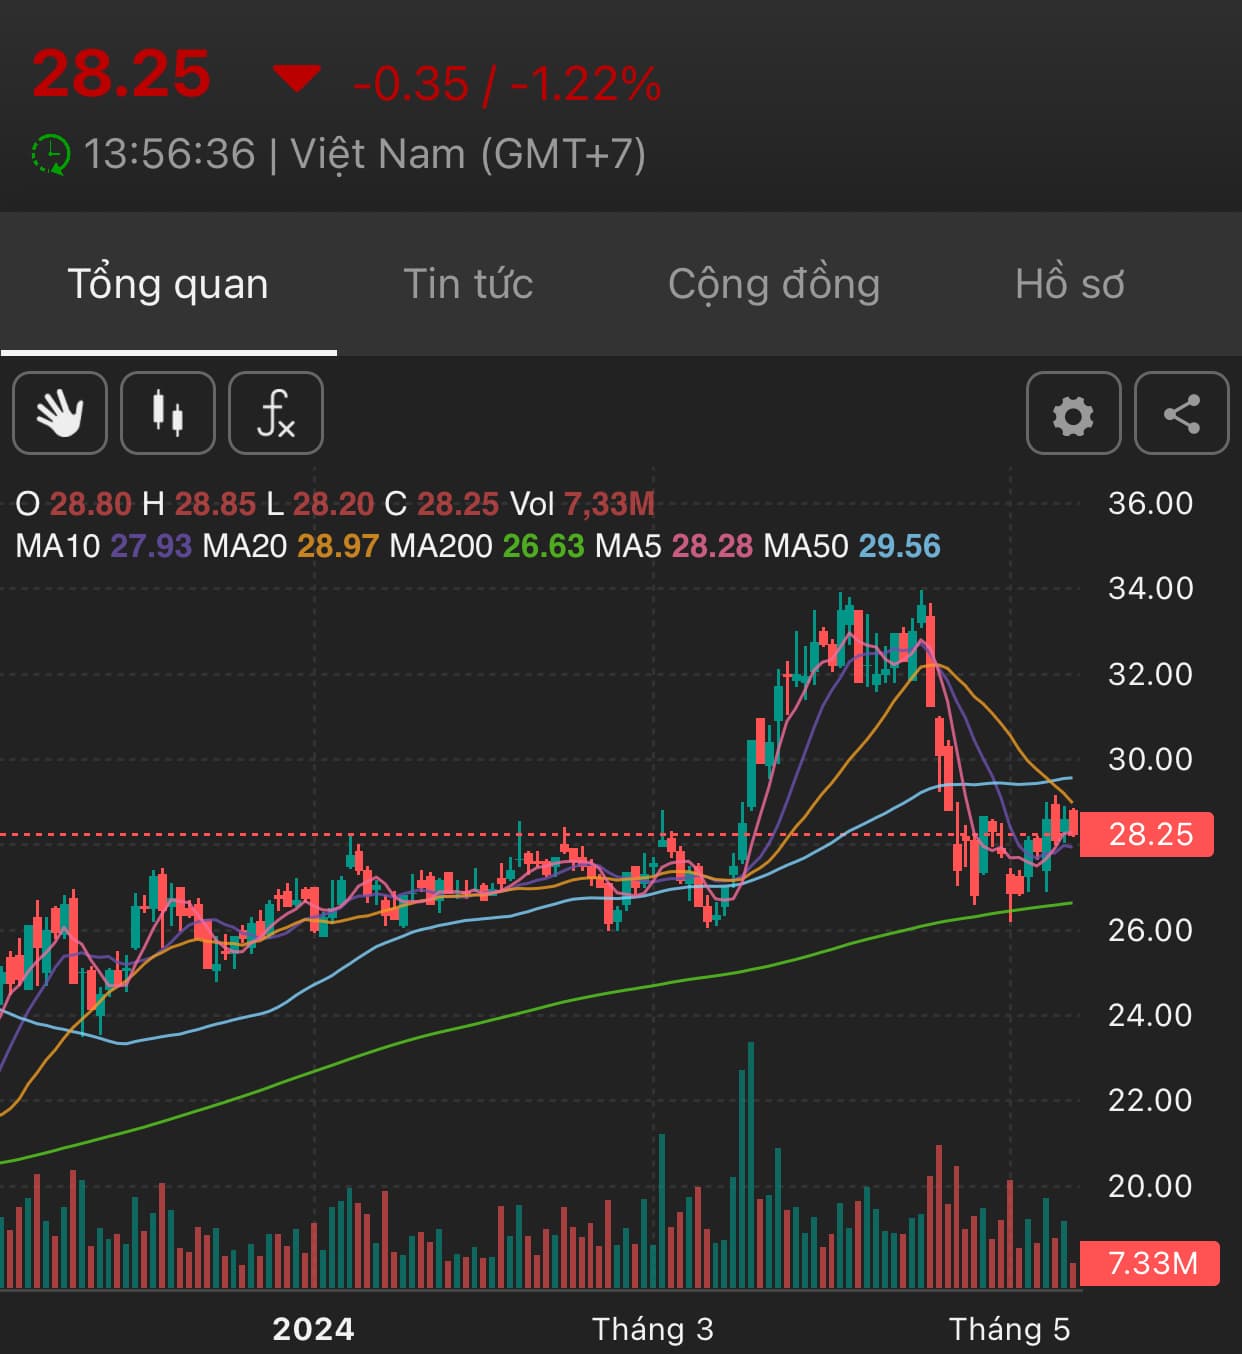Tap the 24.00 price axis label
Viewport: 1242px width, 1354px height.
[x=1151, y=1015]
